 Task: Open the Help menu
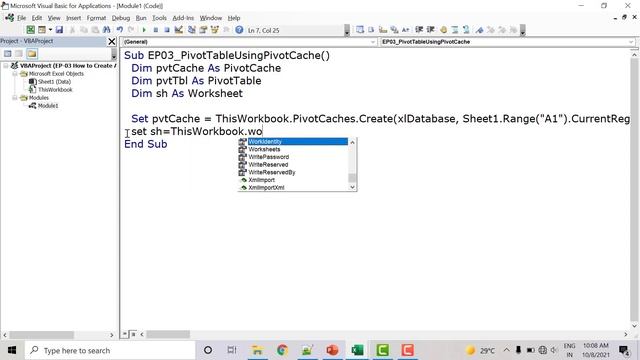click(x=234, y=18)
